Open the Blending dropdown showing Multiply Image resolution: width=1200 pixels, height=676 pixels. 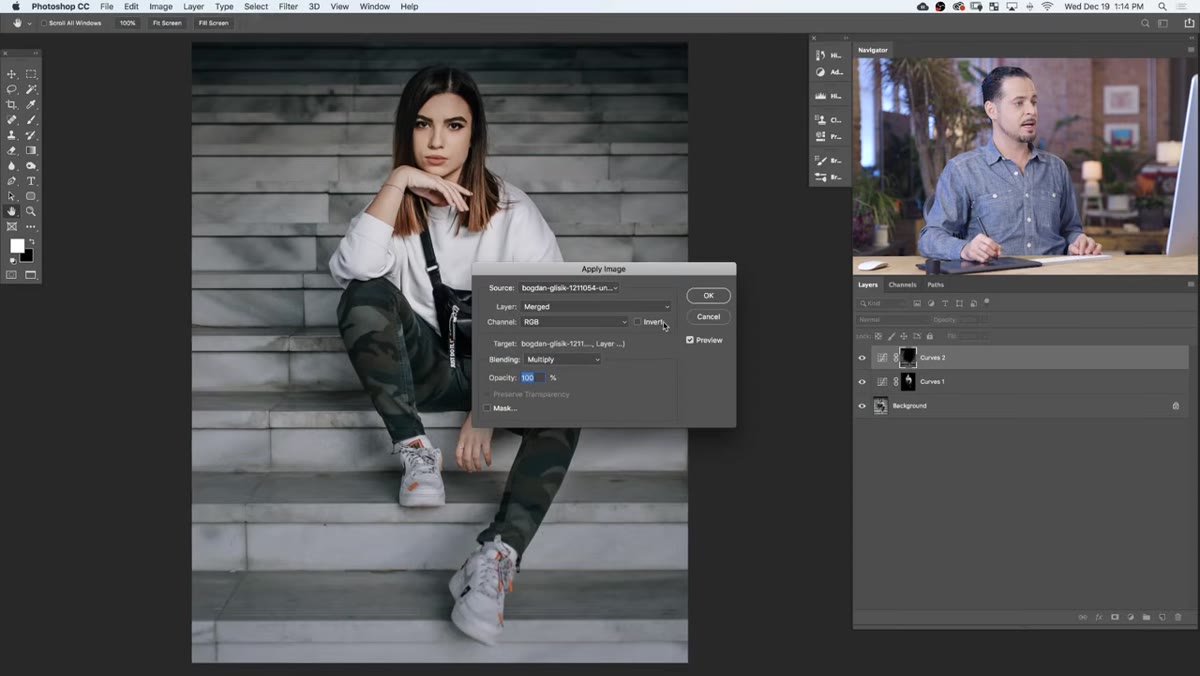(x=563, y=359)
